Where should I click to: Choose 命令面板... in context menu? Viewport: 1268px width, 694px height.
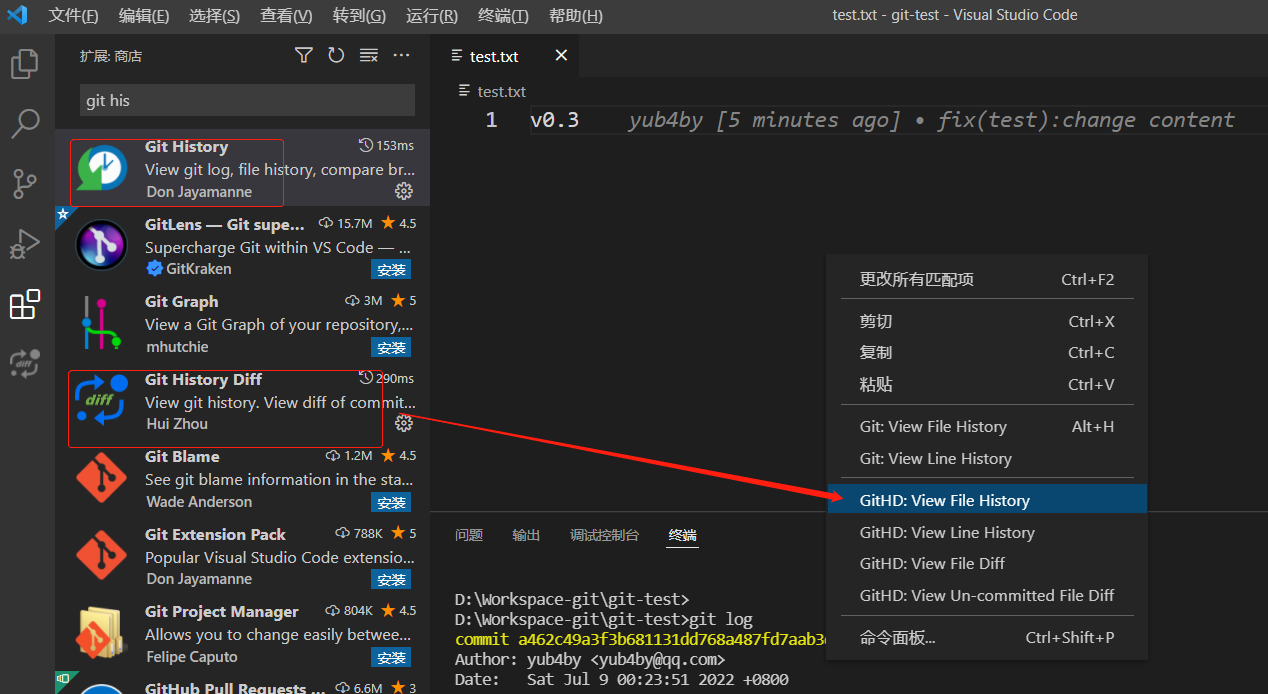tap(987, 638)
